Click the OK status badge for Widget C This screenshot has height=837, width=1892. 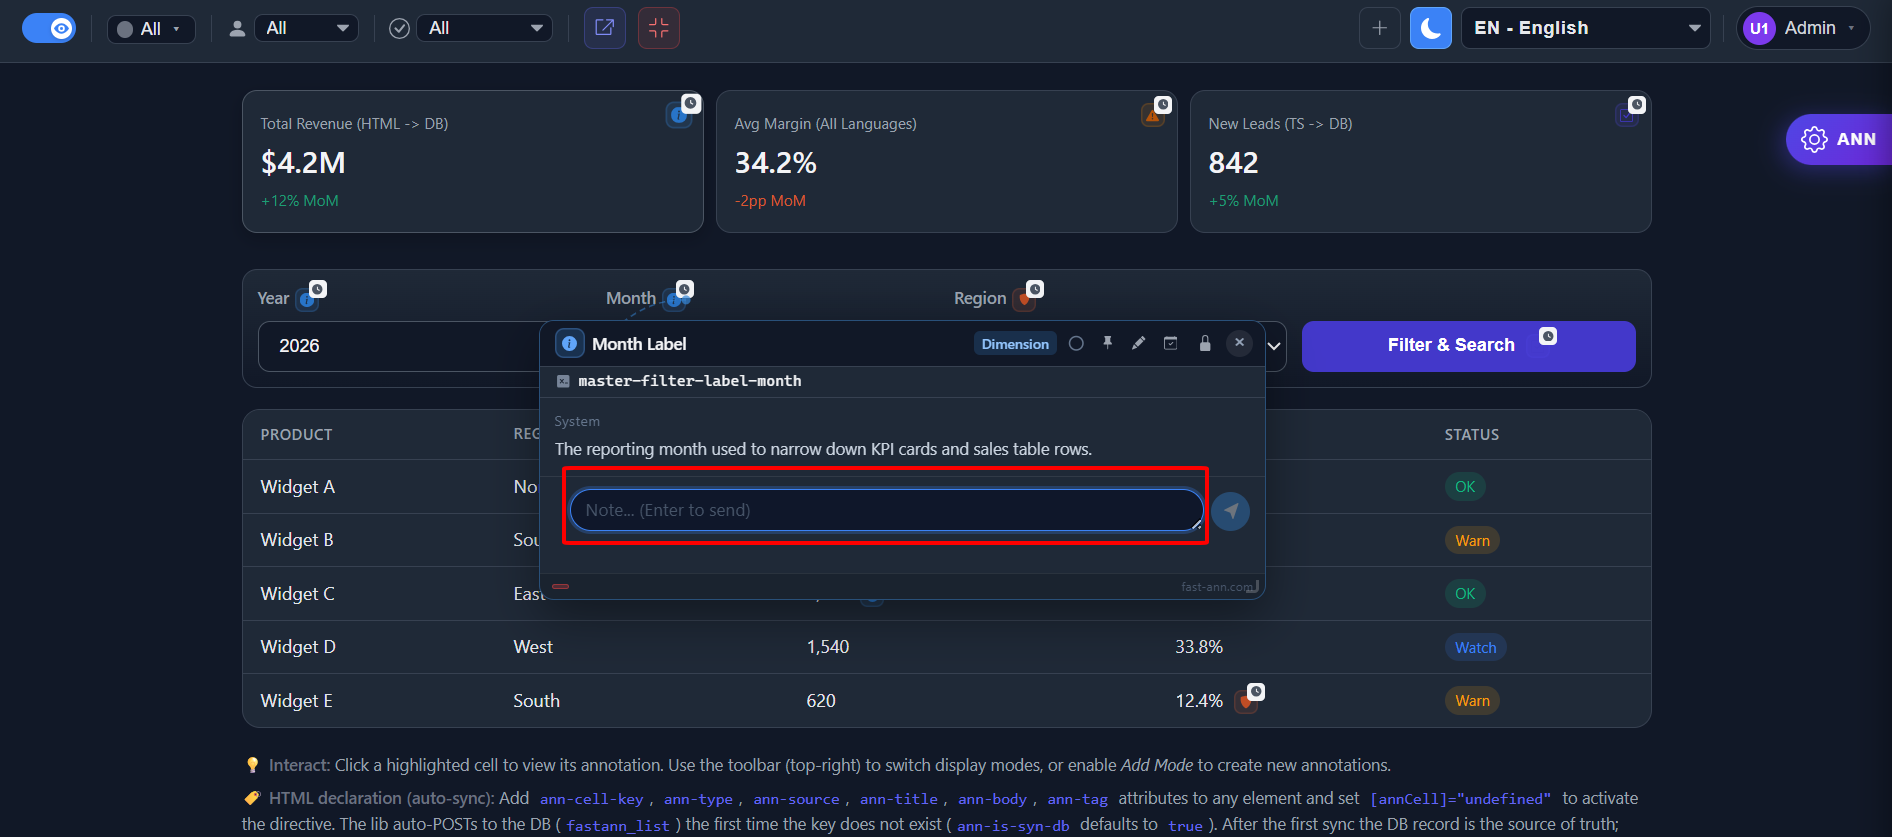click(x=1465, y=594)
